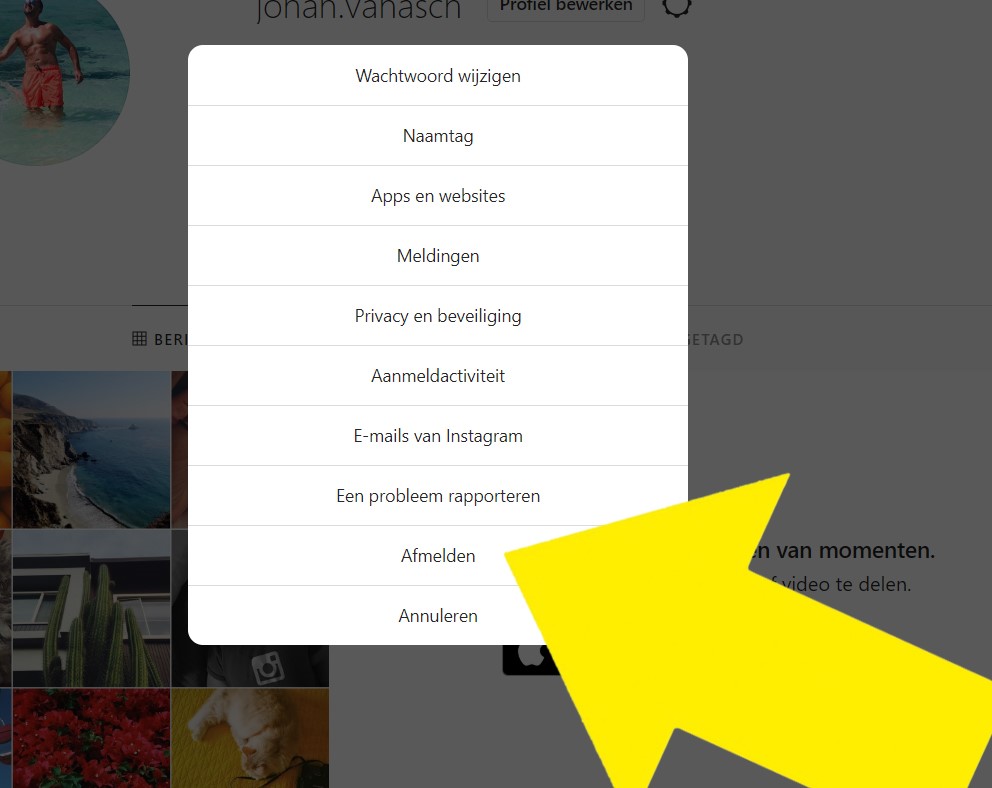Click the Instagram camera icon on thumbnail

point(268,669)
